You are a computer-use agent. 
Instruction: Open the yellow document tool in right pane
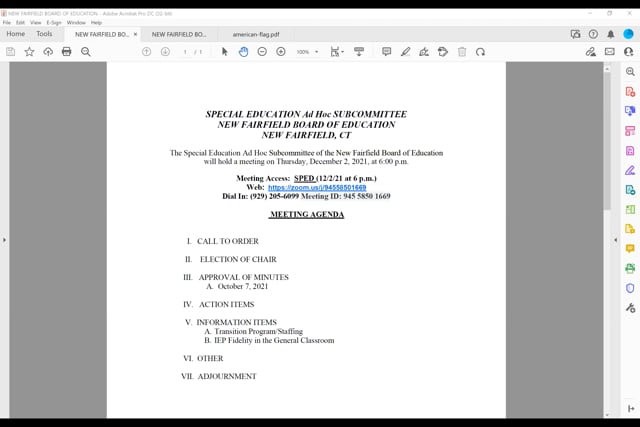click(x=630, y=229)
